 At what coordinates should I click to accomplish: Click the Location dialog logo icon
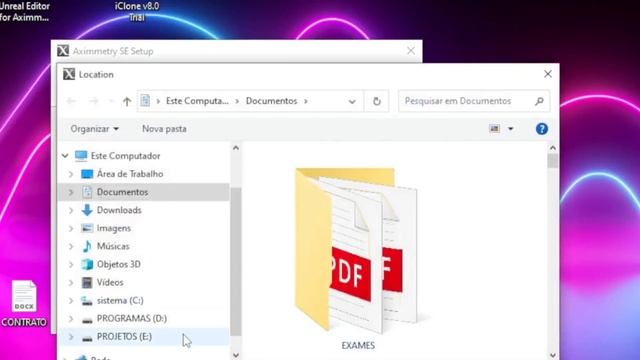tap(69, 74)
